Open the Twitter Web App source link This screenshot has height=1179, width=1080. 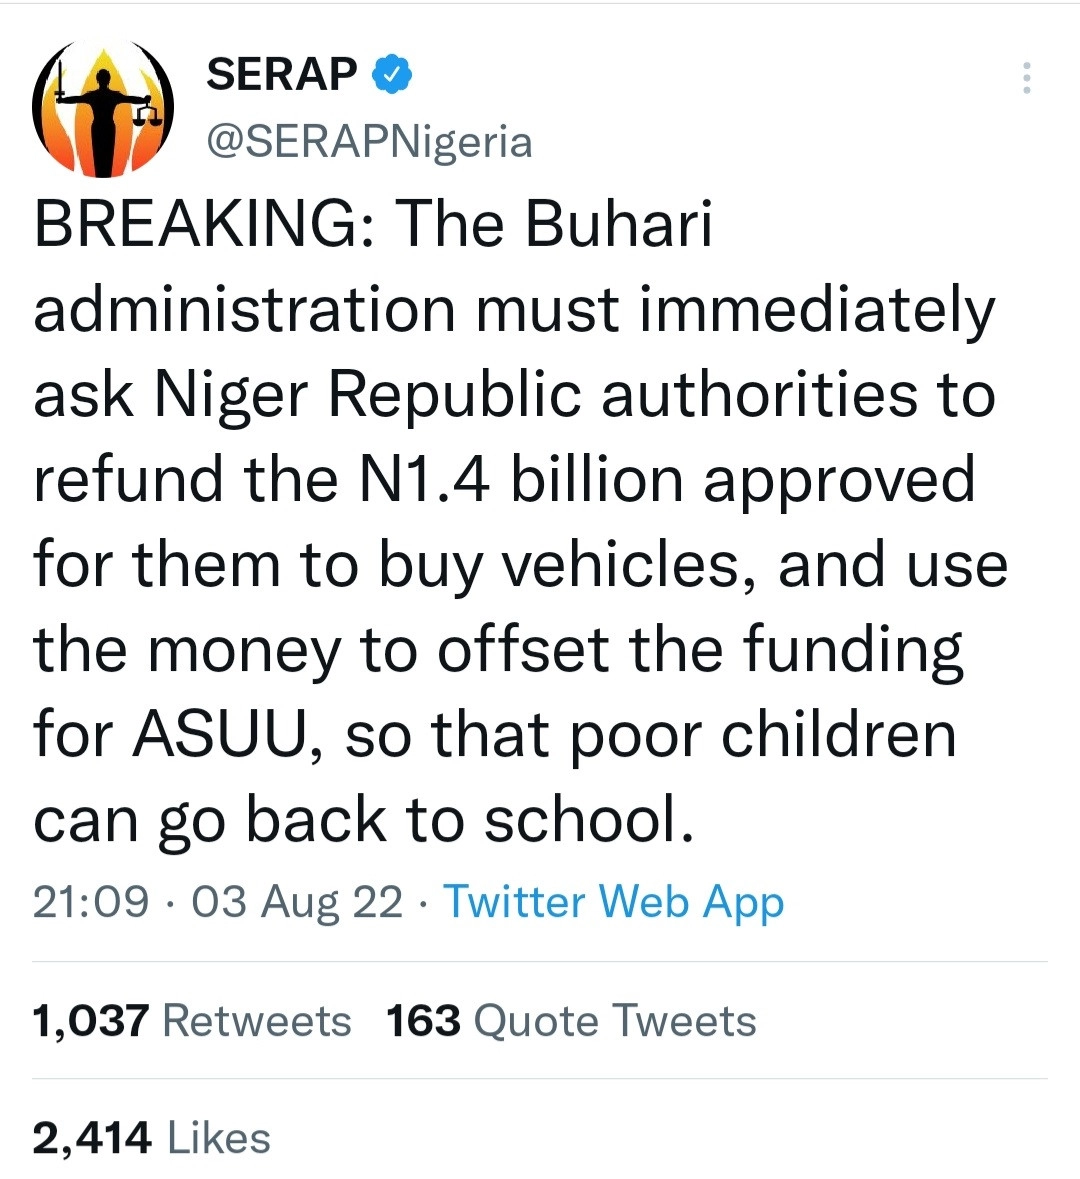613,901
